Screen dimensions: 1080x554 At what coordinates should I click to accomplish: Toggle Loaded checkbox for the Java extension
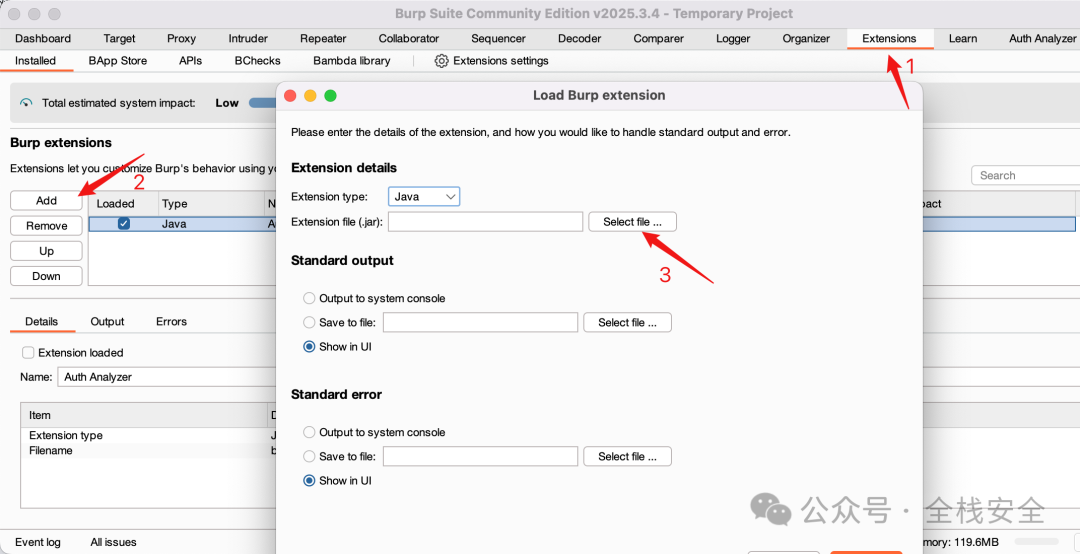(124, 224)
